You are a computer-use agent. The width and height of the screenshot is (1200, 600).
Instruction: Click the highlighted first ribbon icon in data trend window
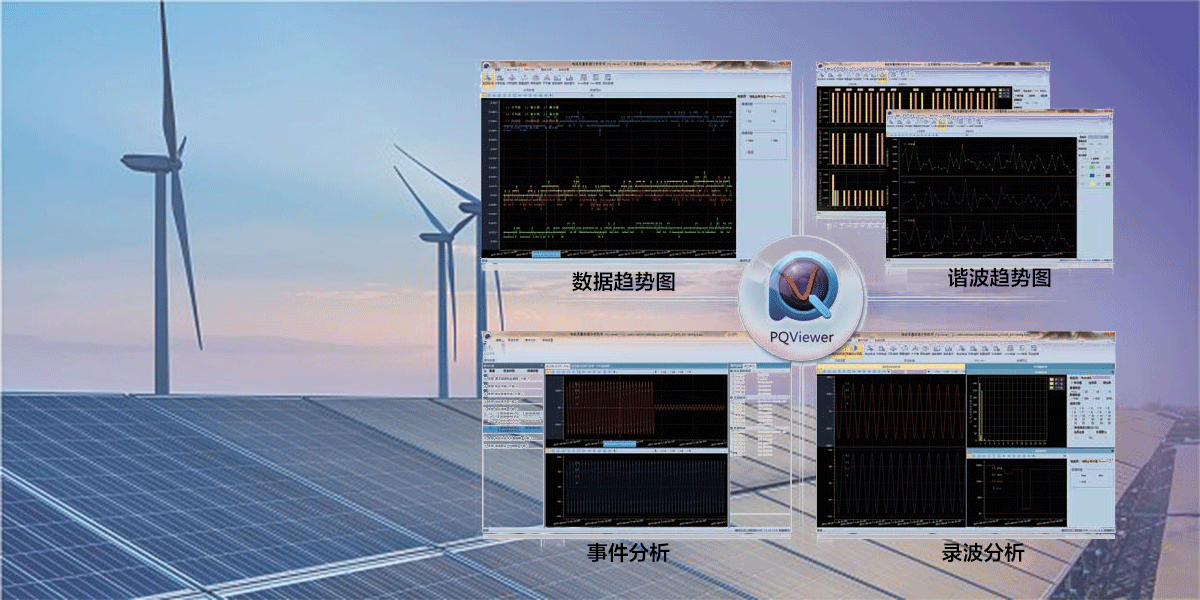click(x=489, y=78)
